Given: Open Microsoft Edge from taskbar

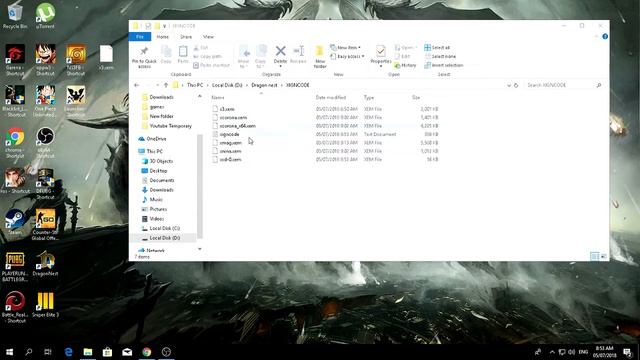Looking at the screenshot, I should point(68,352).
